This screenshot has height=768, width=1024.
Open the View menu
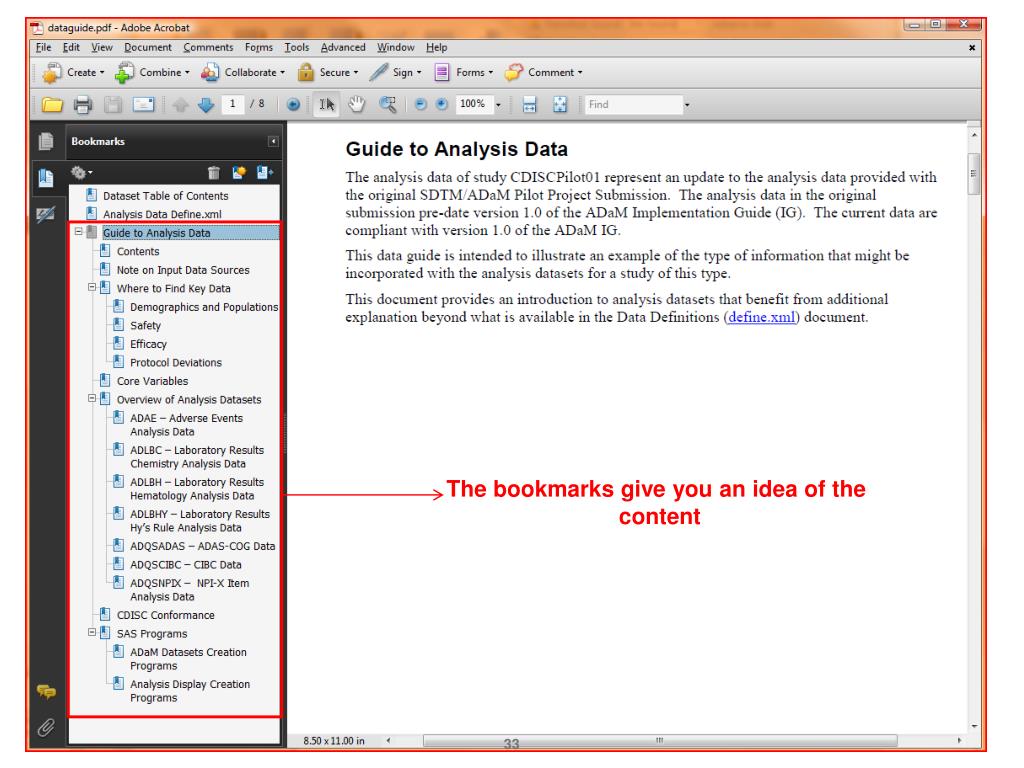point(102,47)
